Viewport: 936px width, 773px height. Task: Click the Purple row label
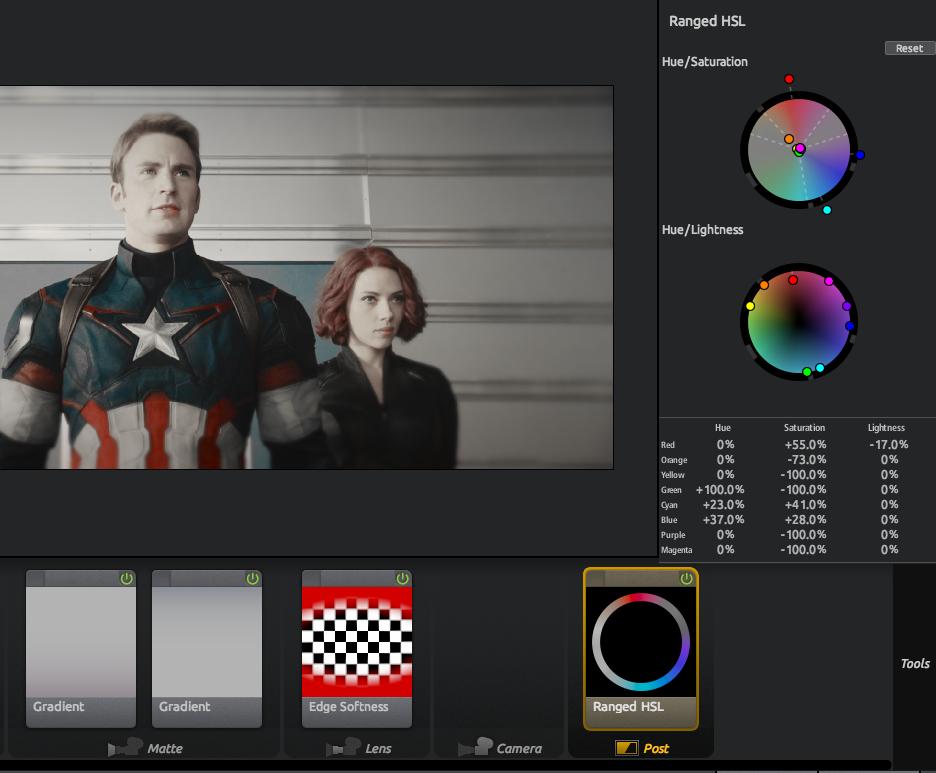click(x=673, y=535)
